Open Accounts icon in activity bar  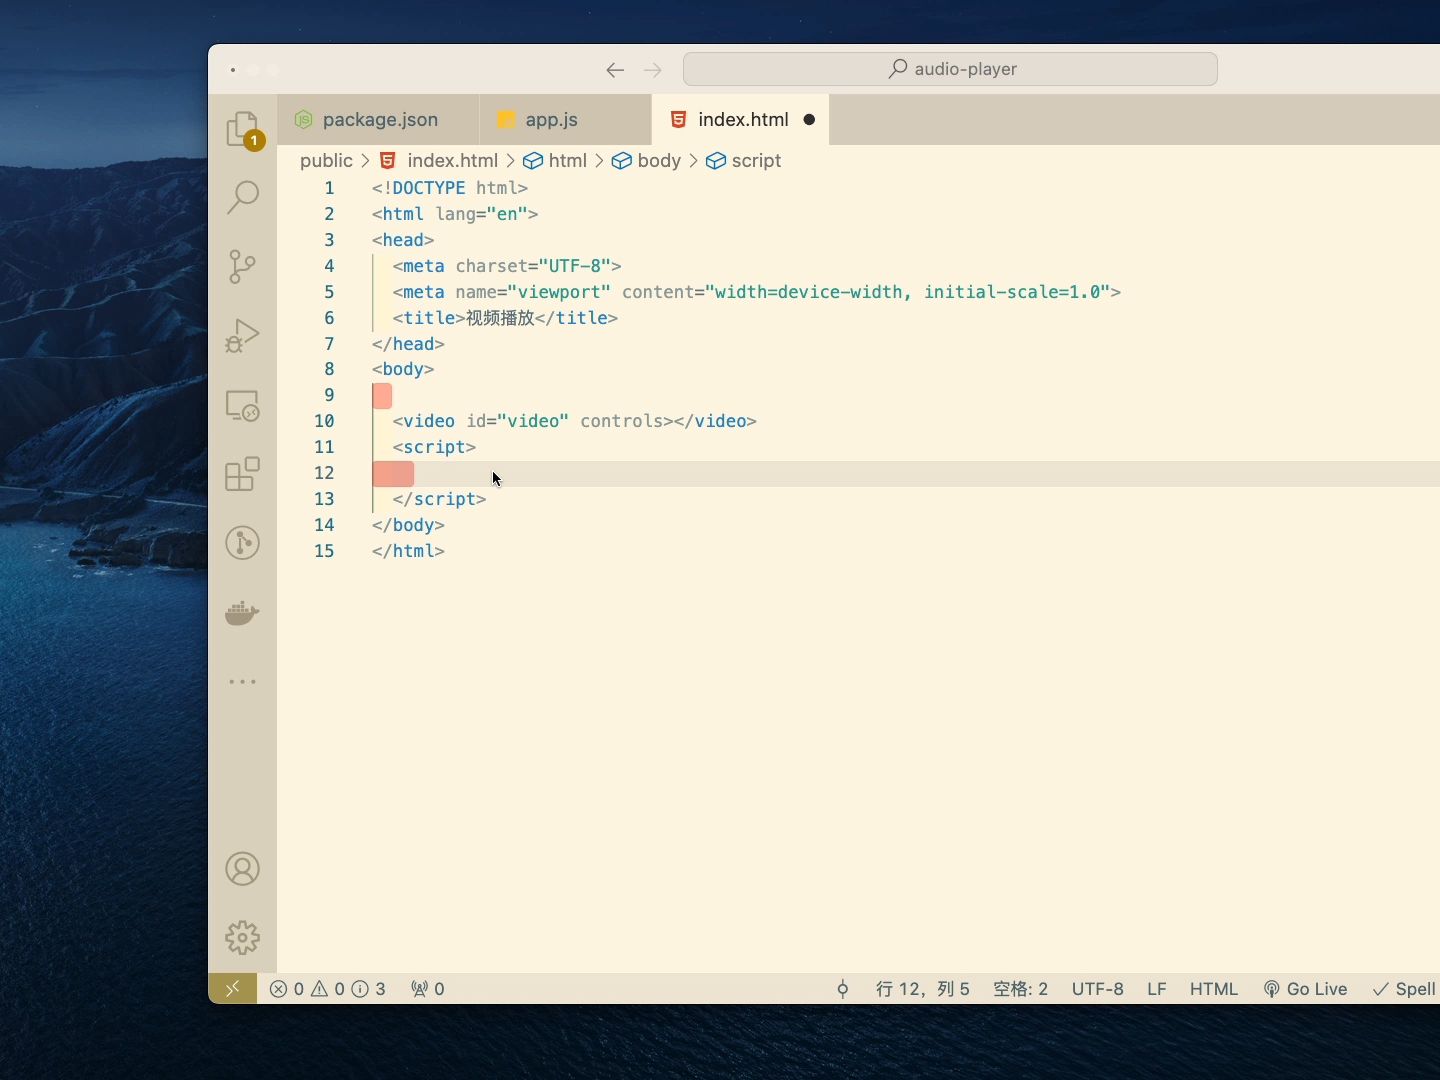243,869
